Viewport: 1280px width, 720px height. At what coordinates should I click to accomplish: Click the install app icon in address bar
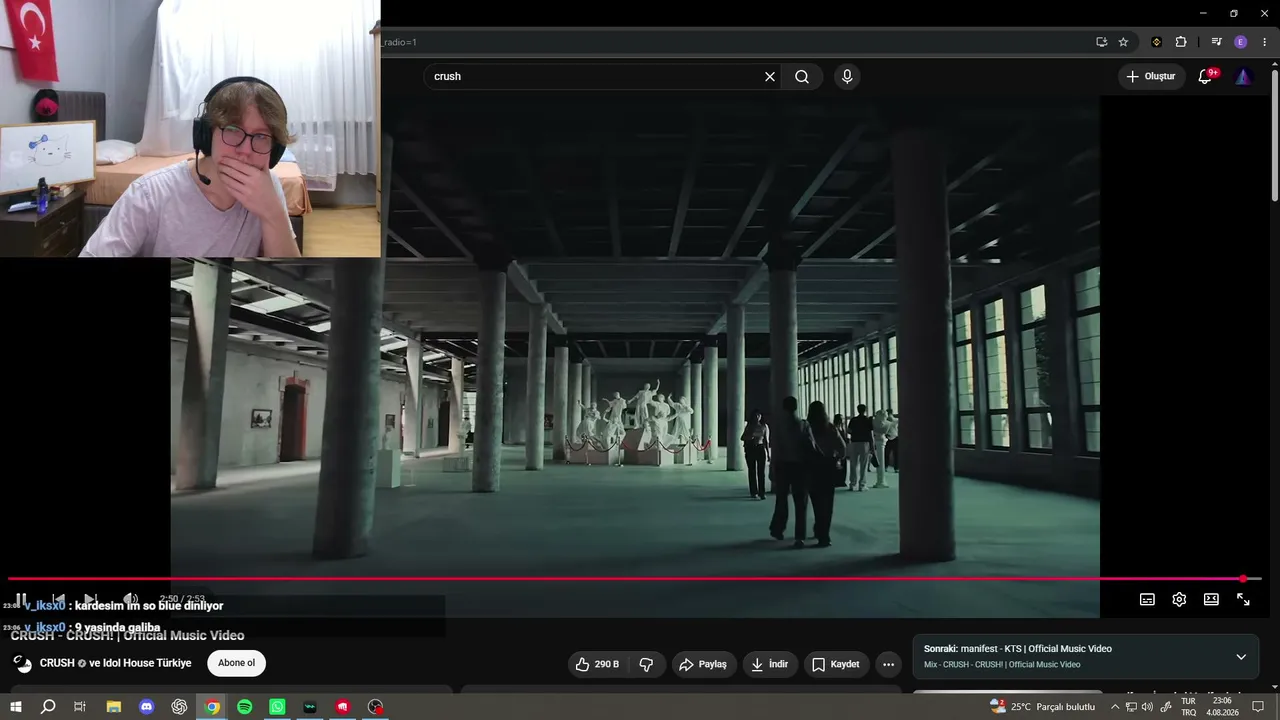tap(1101, 42)
